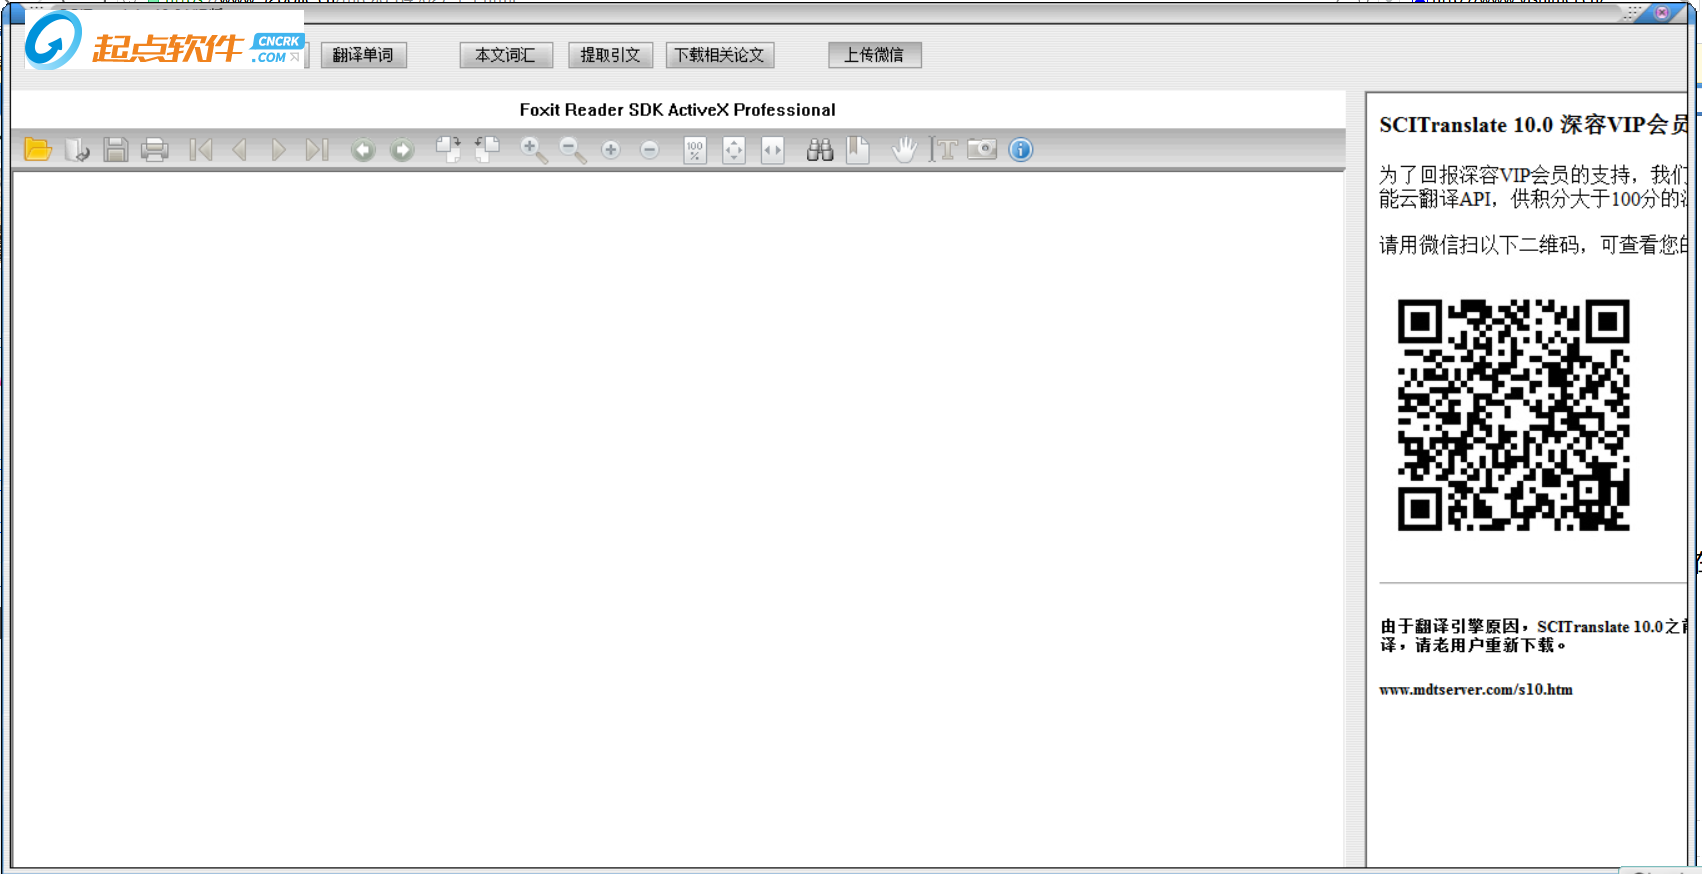Click the round previous view button
Screen dimensions: 1702x874
coord(363,150)
